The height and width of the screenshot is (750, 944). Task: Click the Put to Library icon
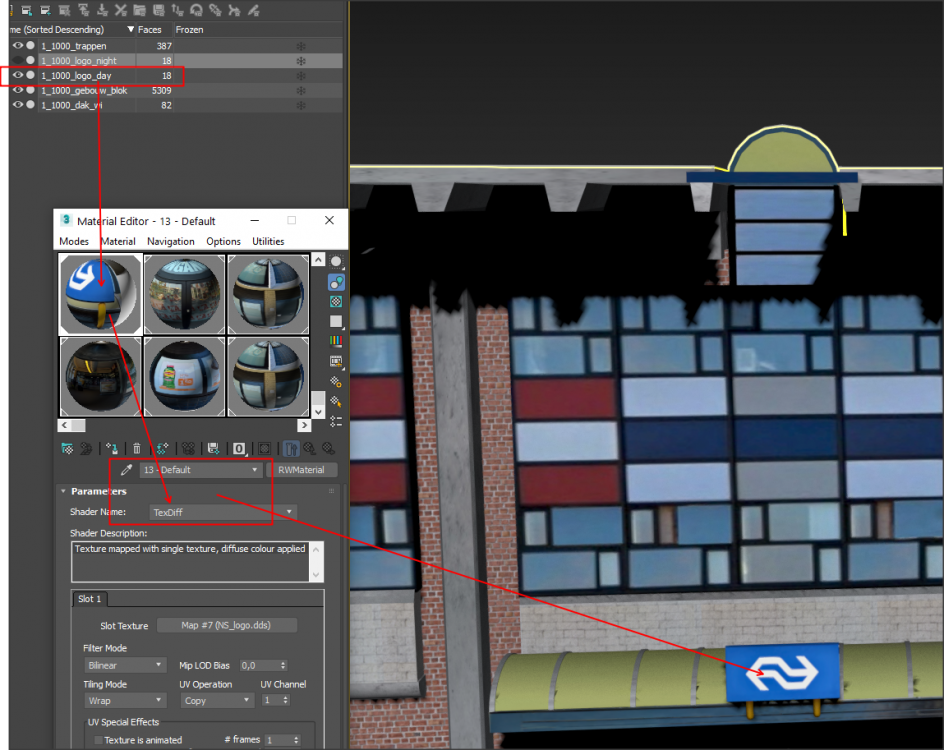(x=213, y=448)
